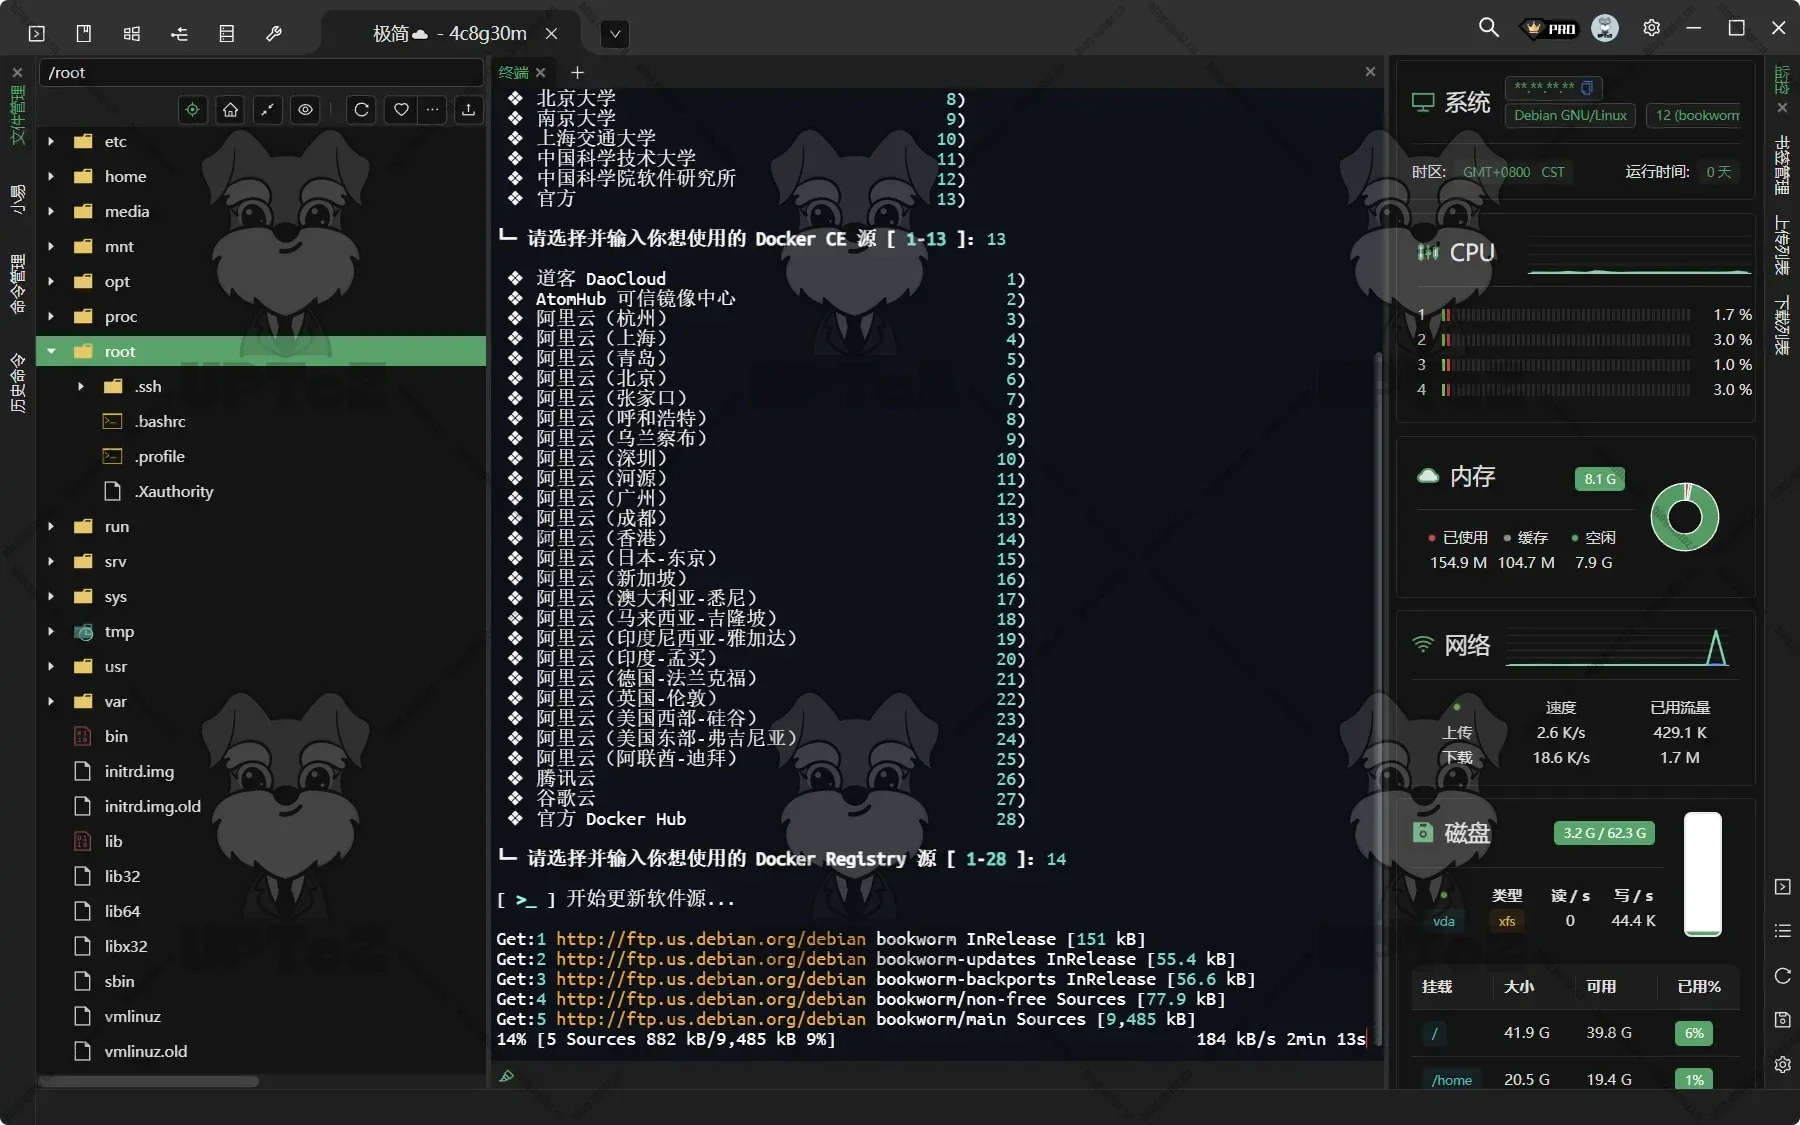Locate the current directory with the target icon
1800x1125 pixels.
coord(192,109)
